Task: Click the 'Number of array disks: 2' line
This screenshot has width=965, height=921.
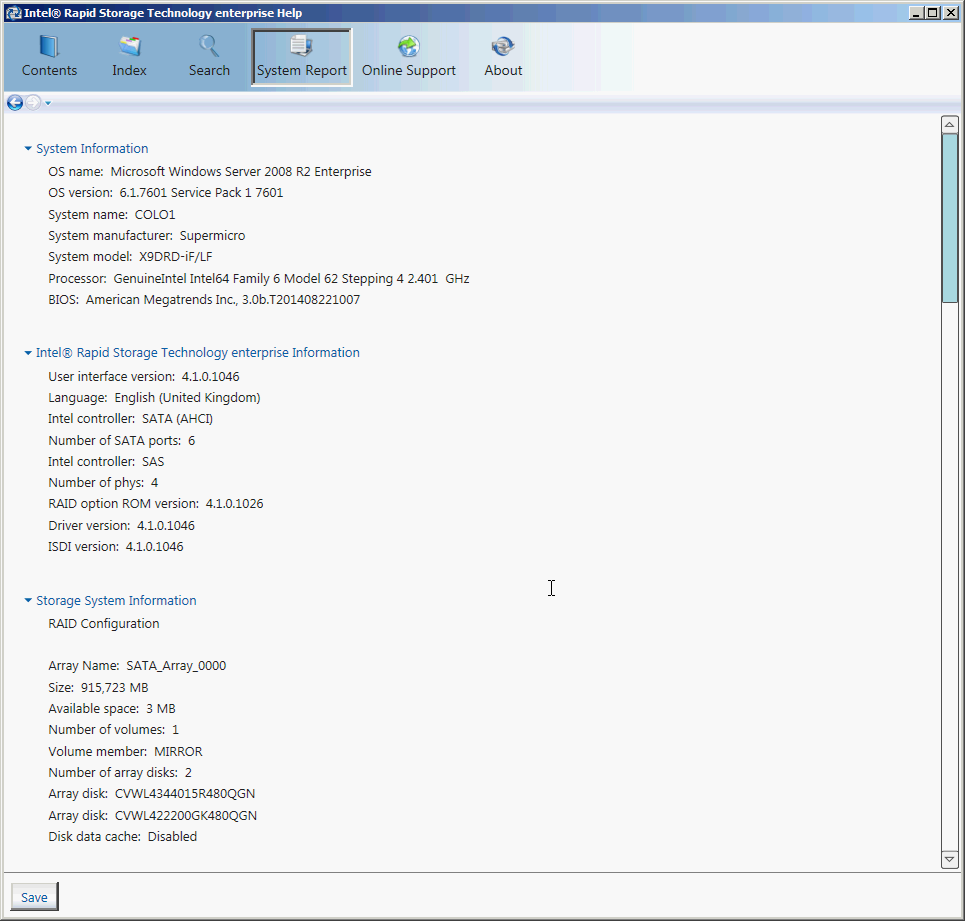Action: tap(120, 773)
